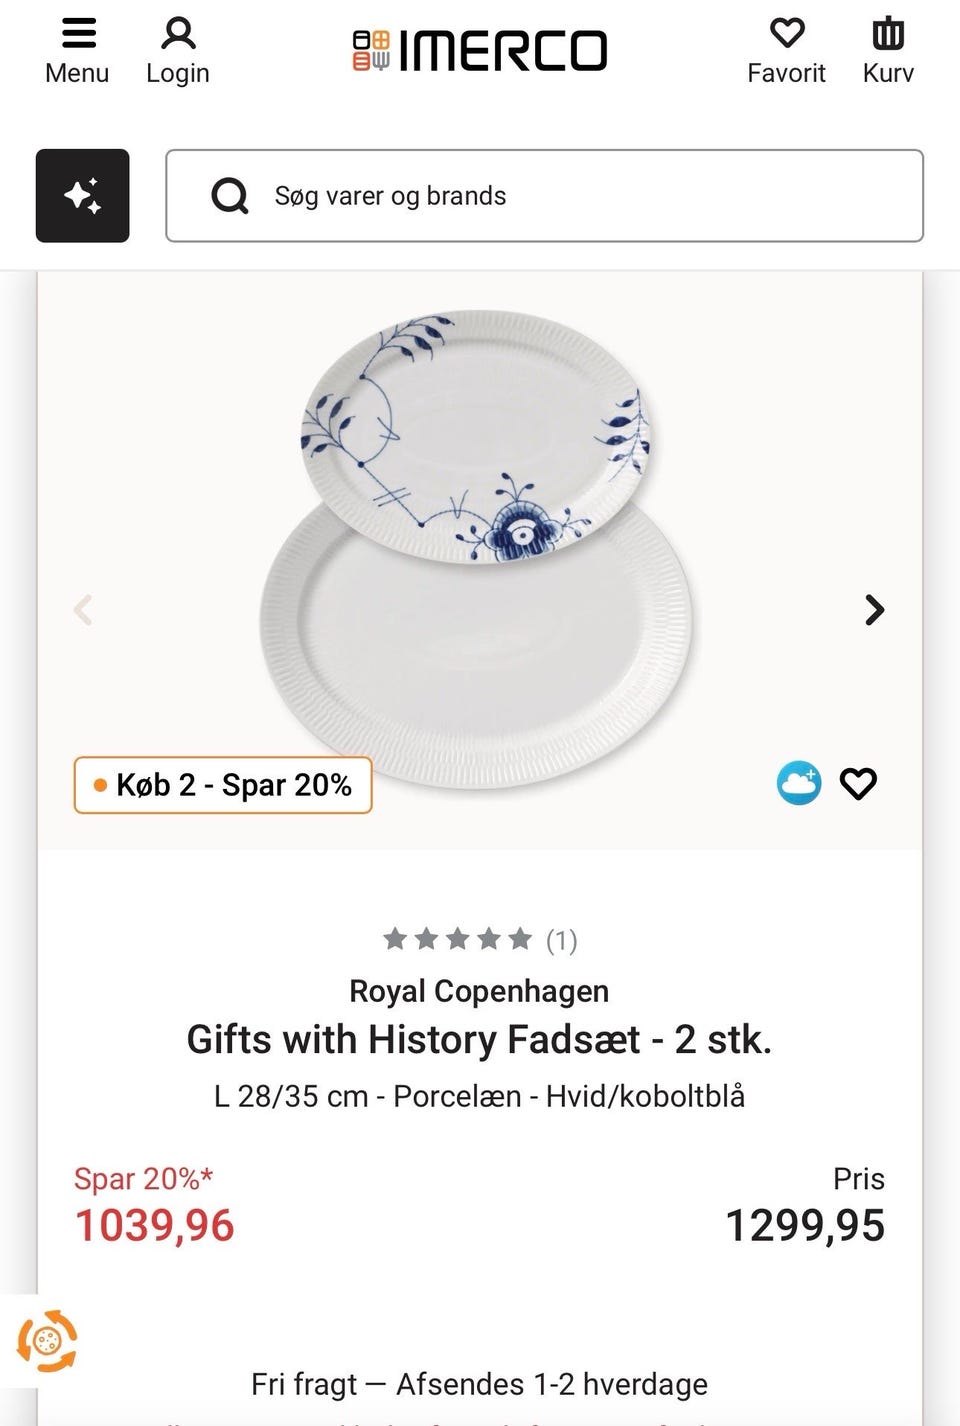Click the magnifying glass search icon
Viewport: 960px width, 1426px height.
(x=230, y=196)
